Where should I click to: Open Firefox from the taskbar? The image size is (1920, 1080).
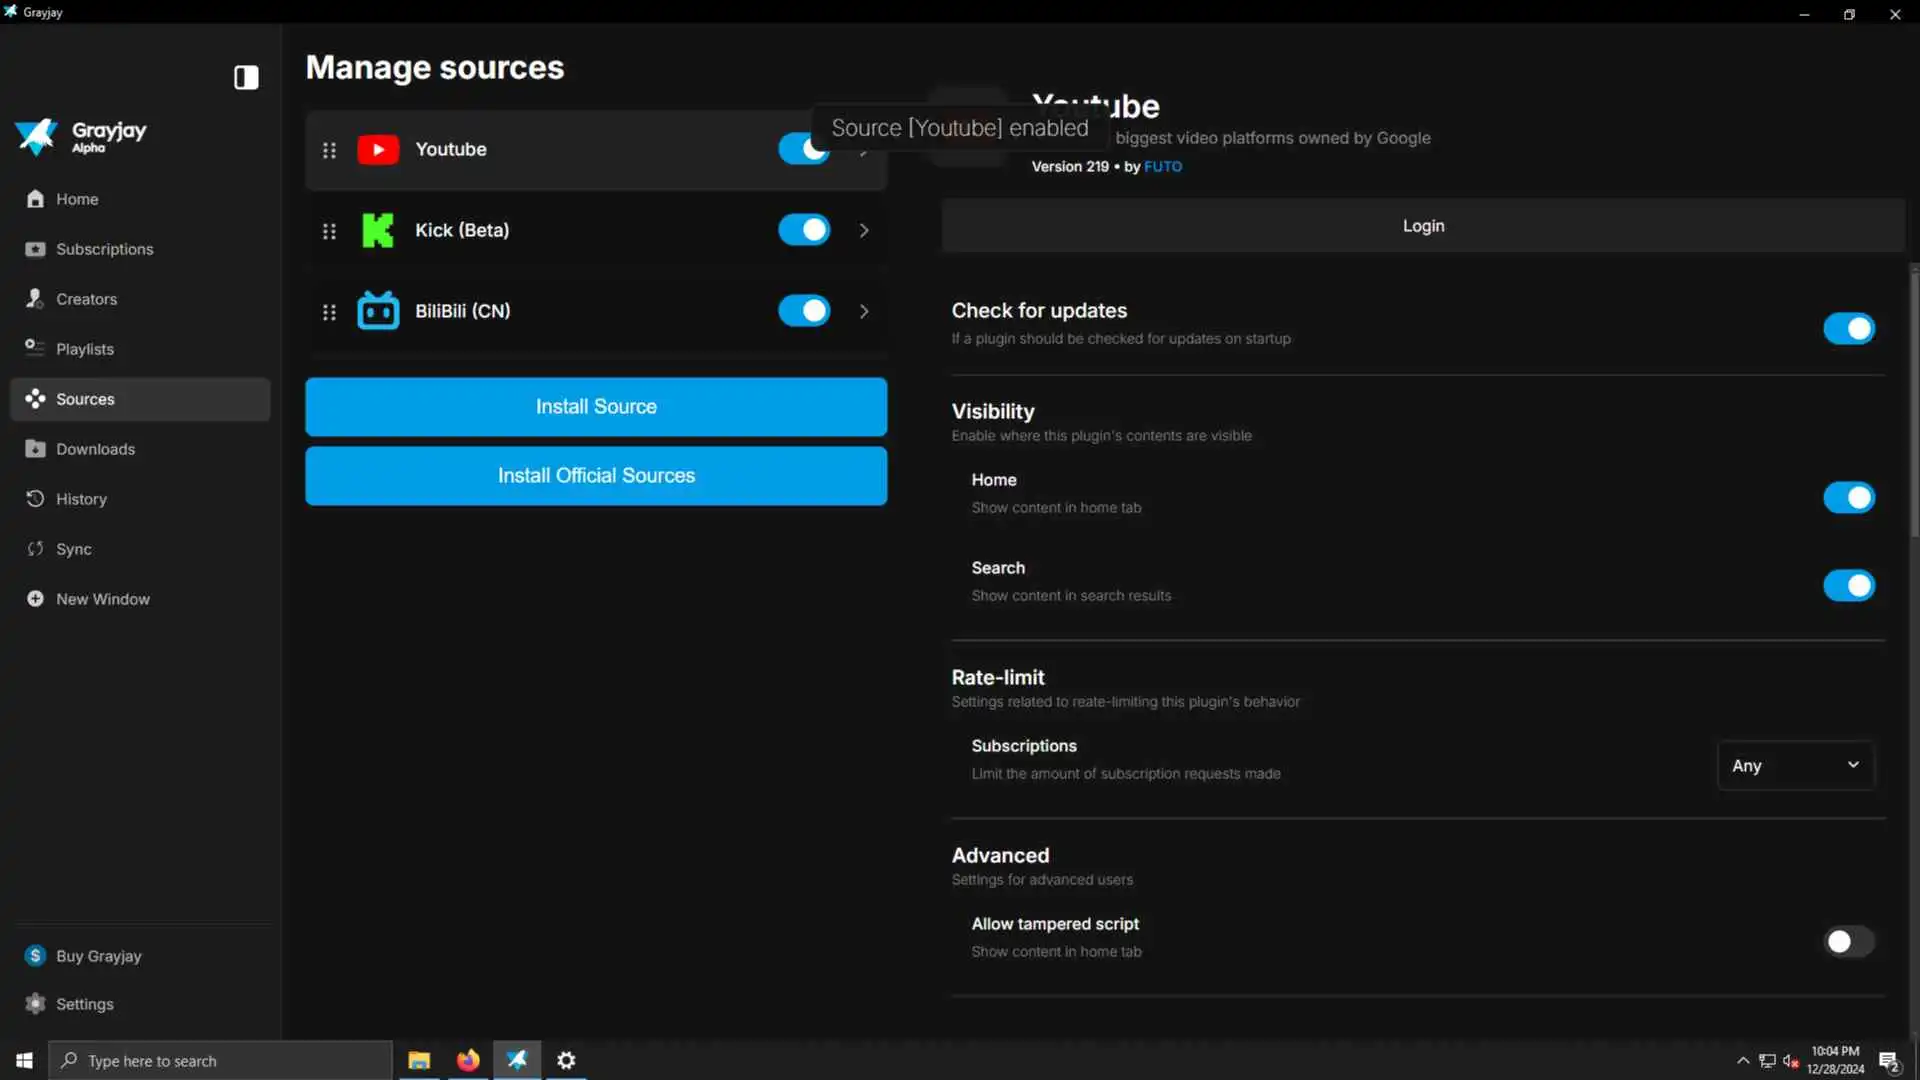(x=468, y=1060)
